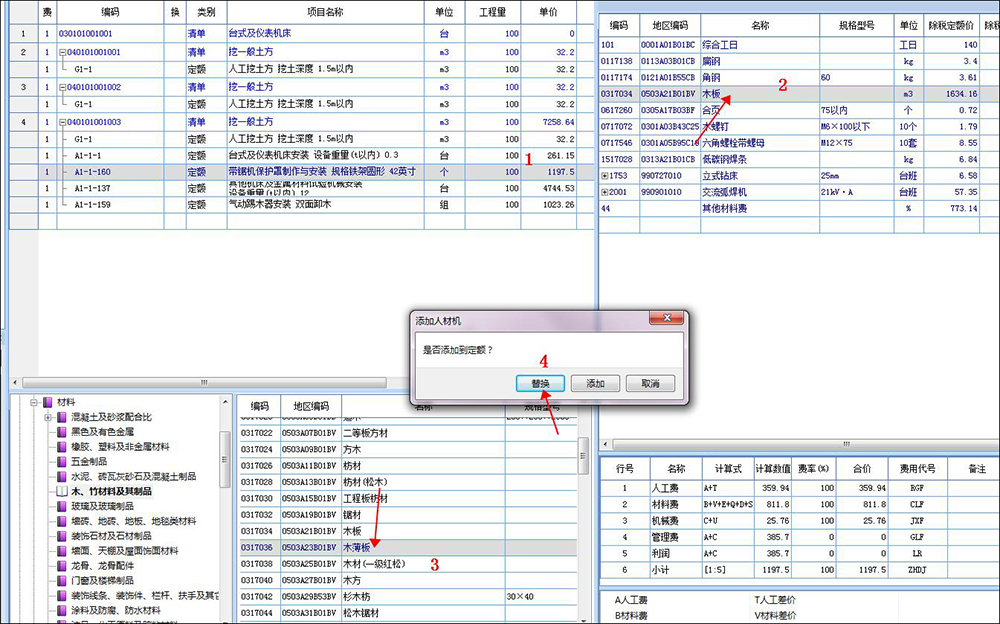The height and width of the screenshot is (624, 1000).
Task: Select 综合工日 row in right panel
Action: [x=798, y=45]
